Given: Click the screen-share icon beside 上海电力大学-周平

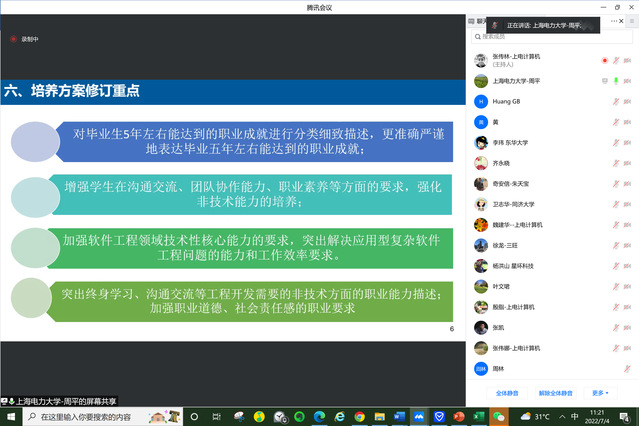Looking at the screenshot, I should [x=604, y=81].
